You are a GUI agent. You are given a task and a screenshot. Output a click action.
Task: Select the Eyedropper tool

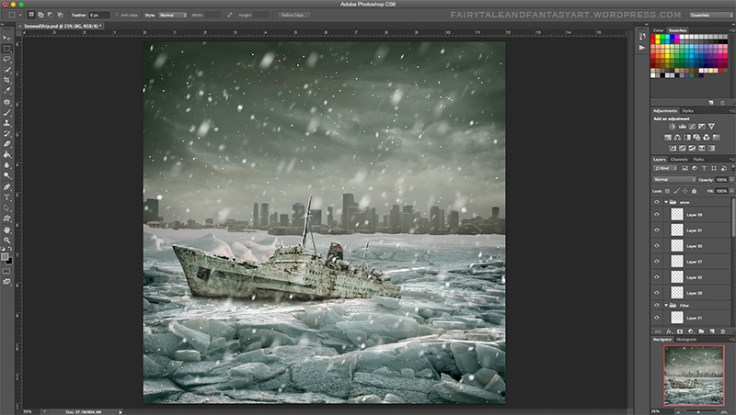[x=7, y=91]
